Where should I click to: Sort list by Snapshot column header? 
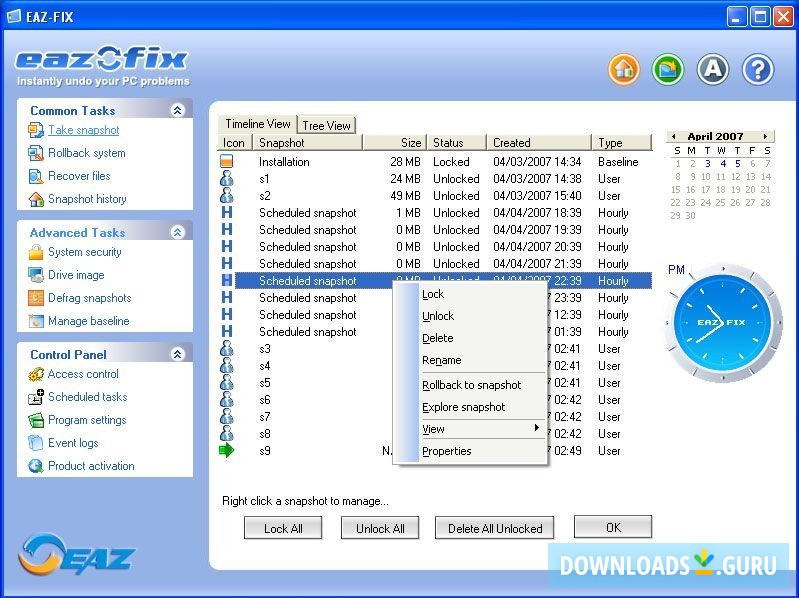click(x=307, y=143)
